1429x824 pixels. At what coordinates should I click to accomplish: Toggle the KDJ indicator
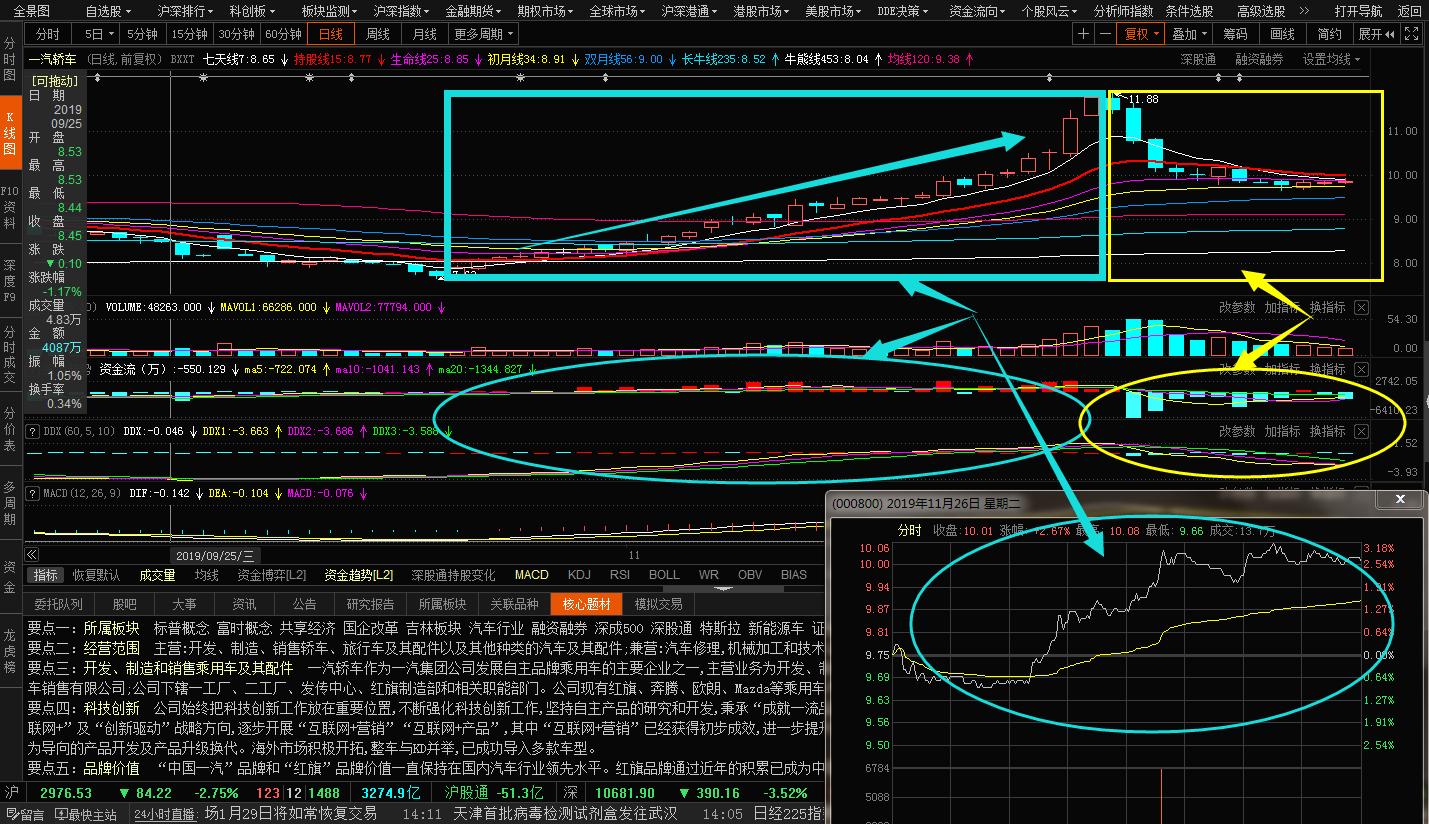579,575
